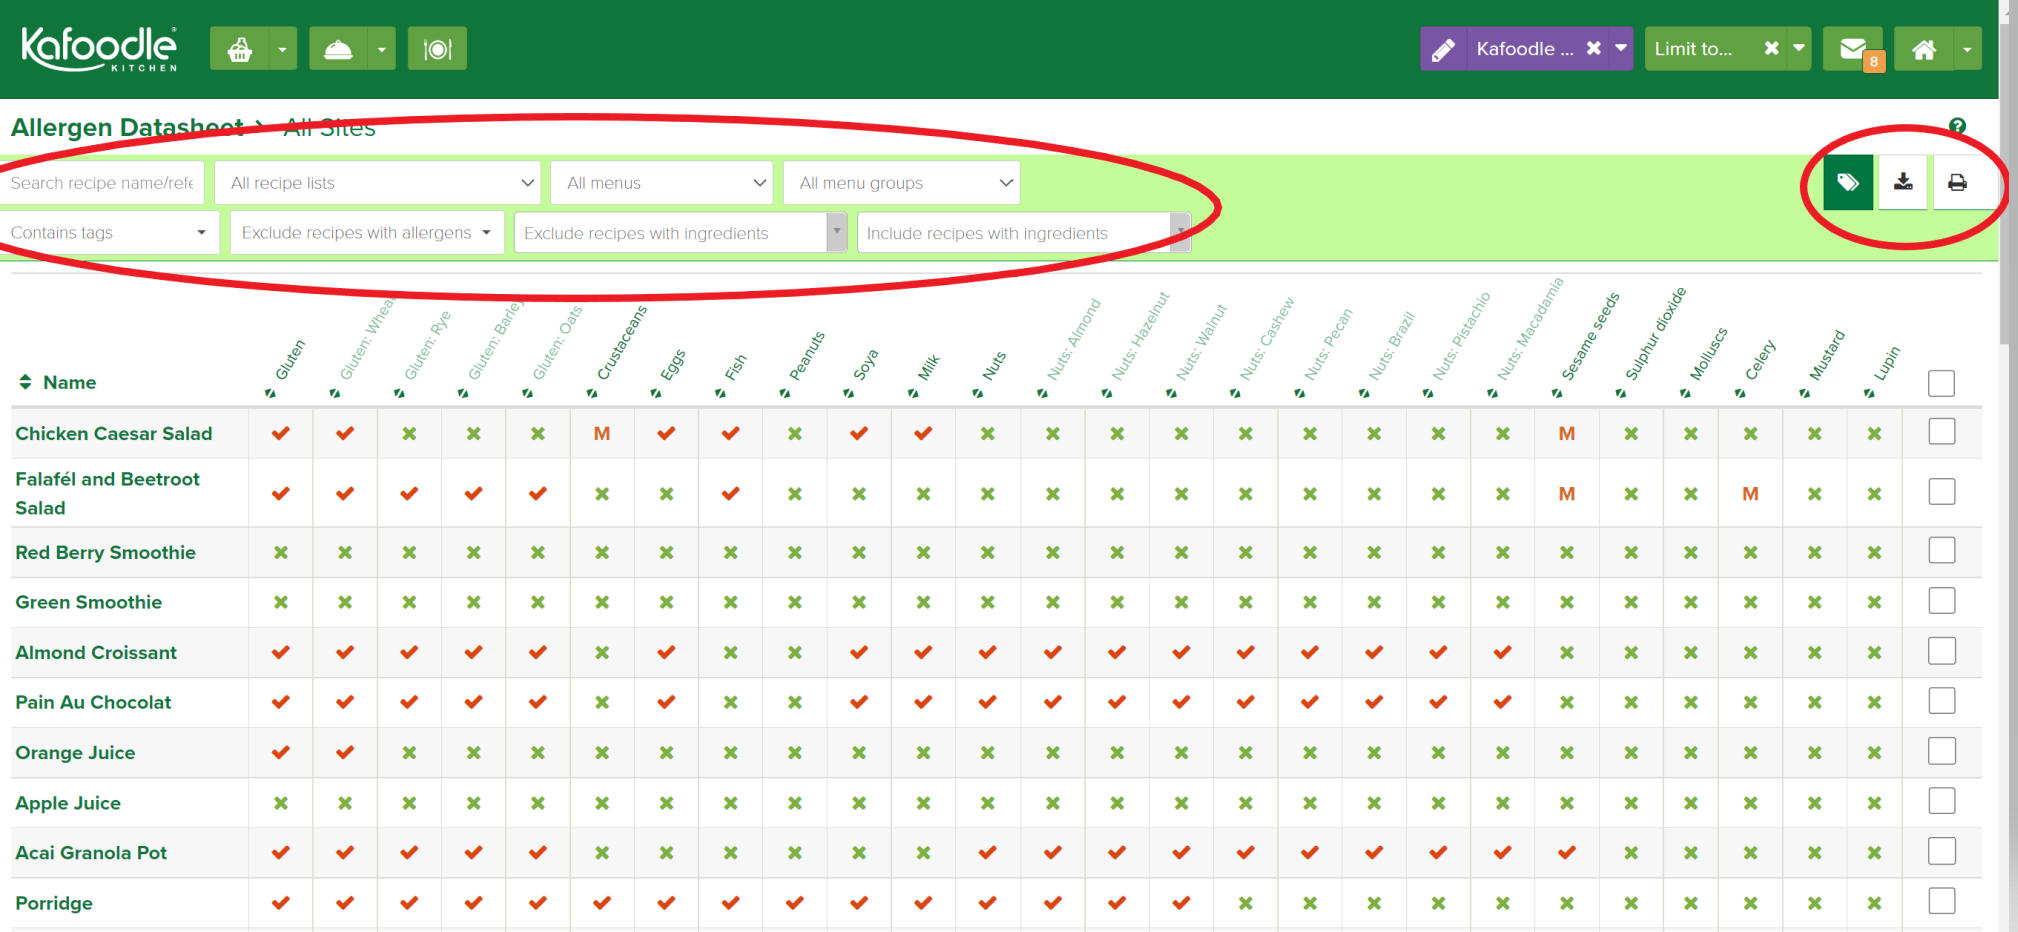Click Exclude recipes with ingredients field
Viewport: 2018px width, 932px height.
click(x=680, y=233)
